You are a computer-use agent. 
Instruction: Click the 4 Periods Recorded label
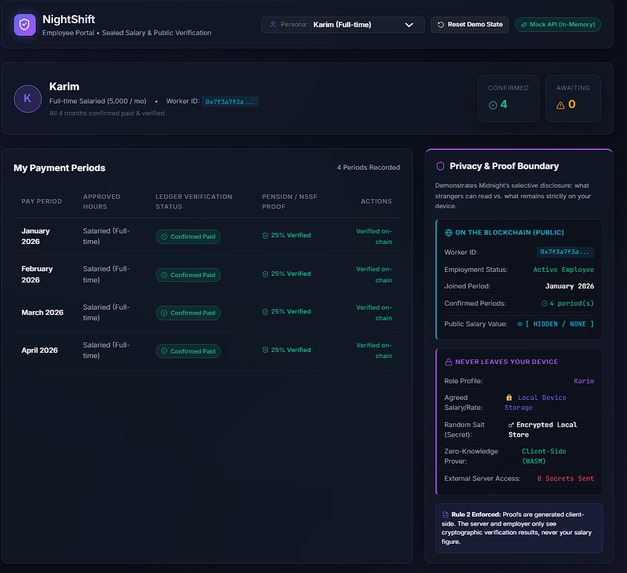(368, 168)
